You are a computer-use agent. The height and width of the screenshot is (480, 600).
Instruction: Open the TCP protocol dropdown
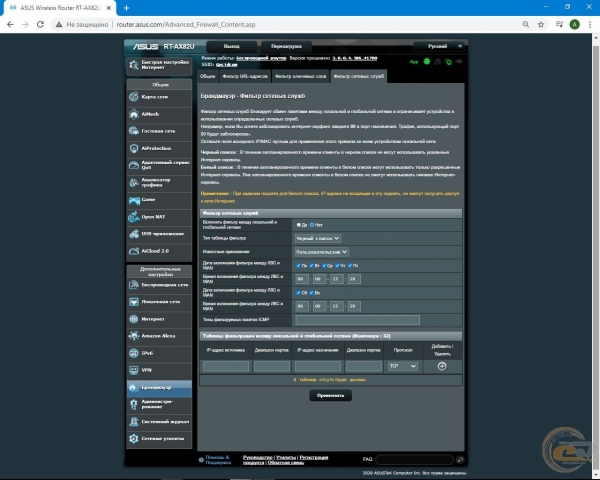click(x=403, y=366)
